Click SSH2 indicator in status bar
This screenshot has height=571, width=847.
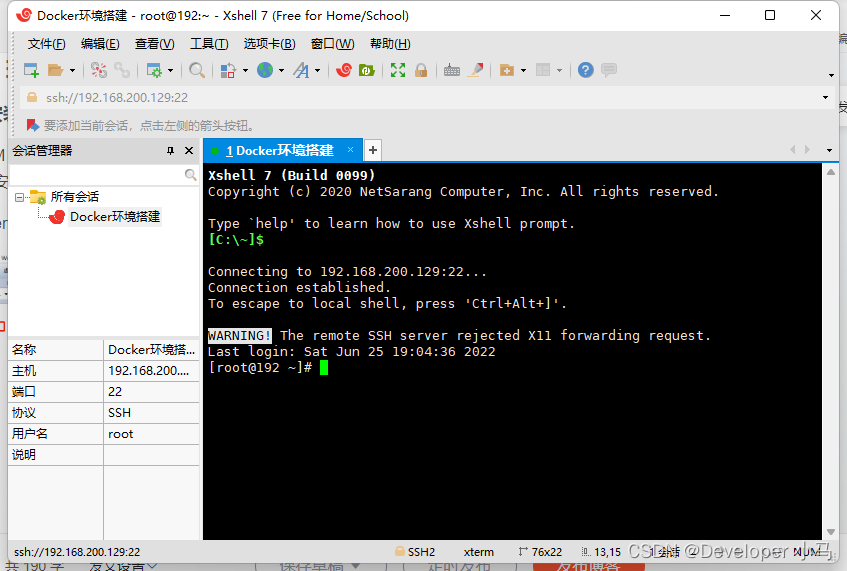click(415, 552)
